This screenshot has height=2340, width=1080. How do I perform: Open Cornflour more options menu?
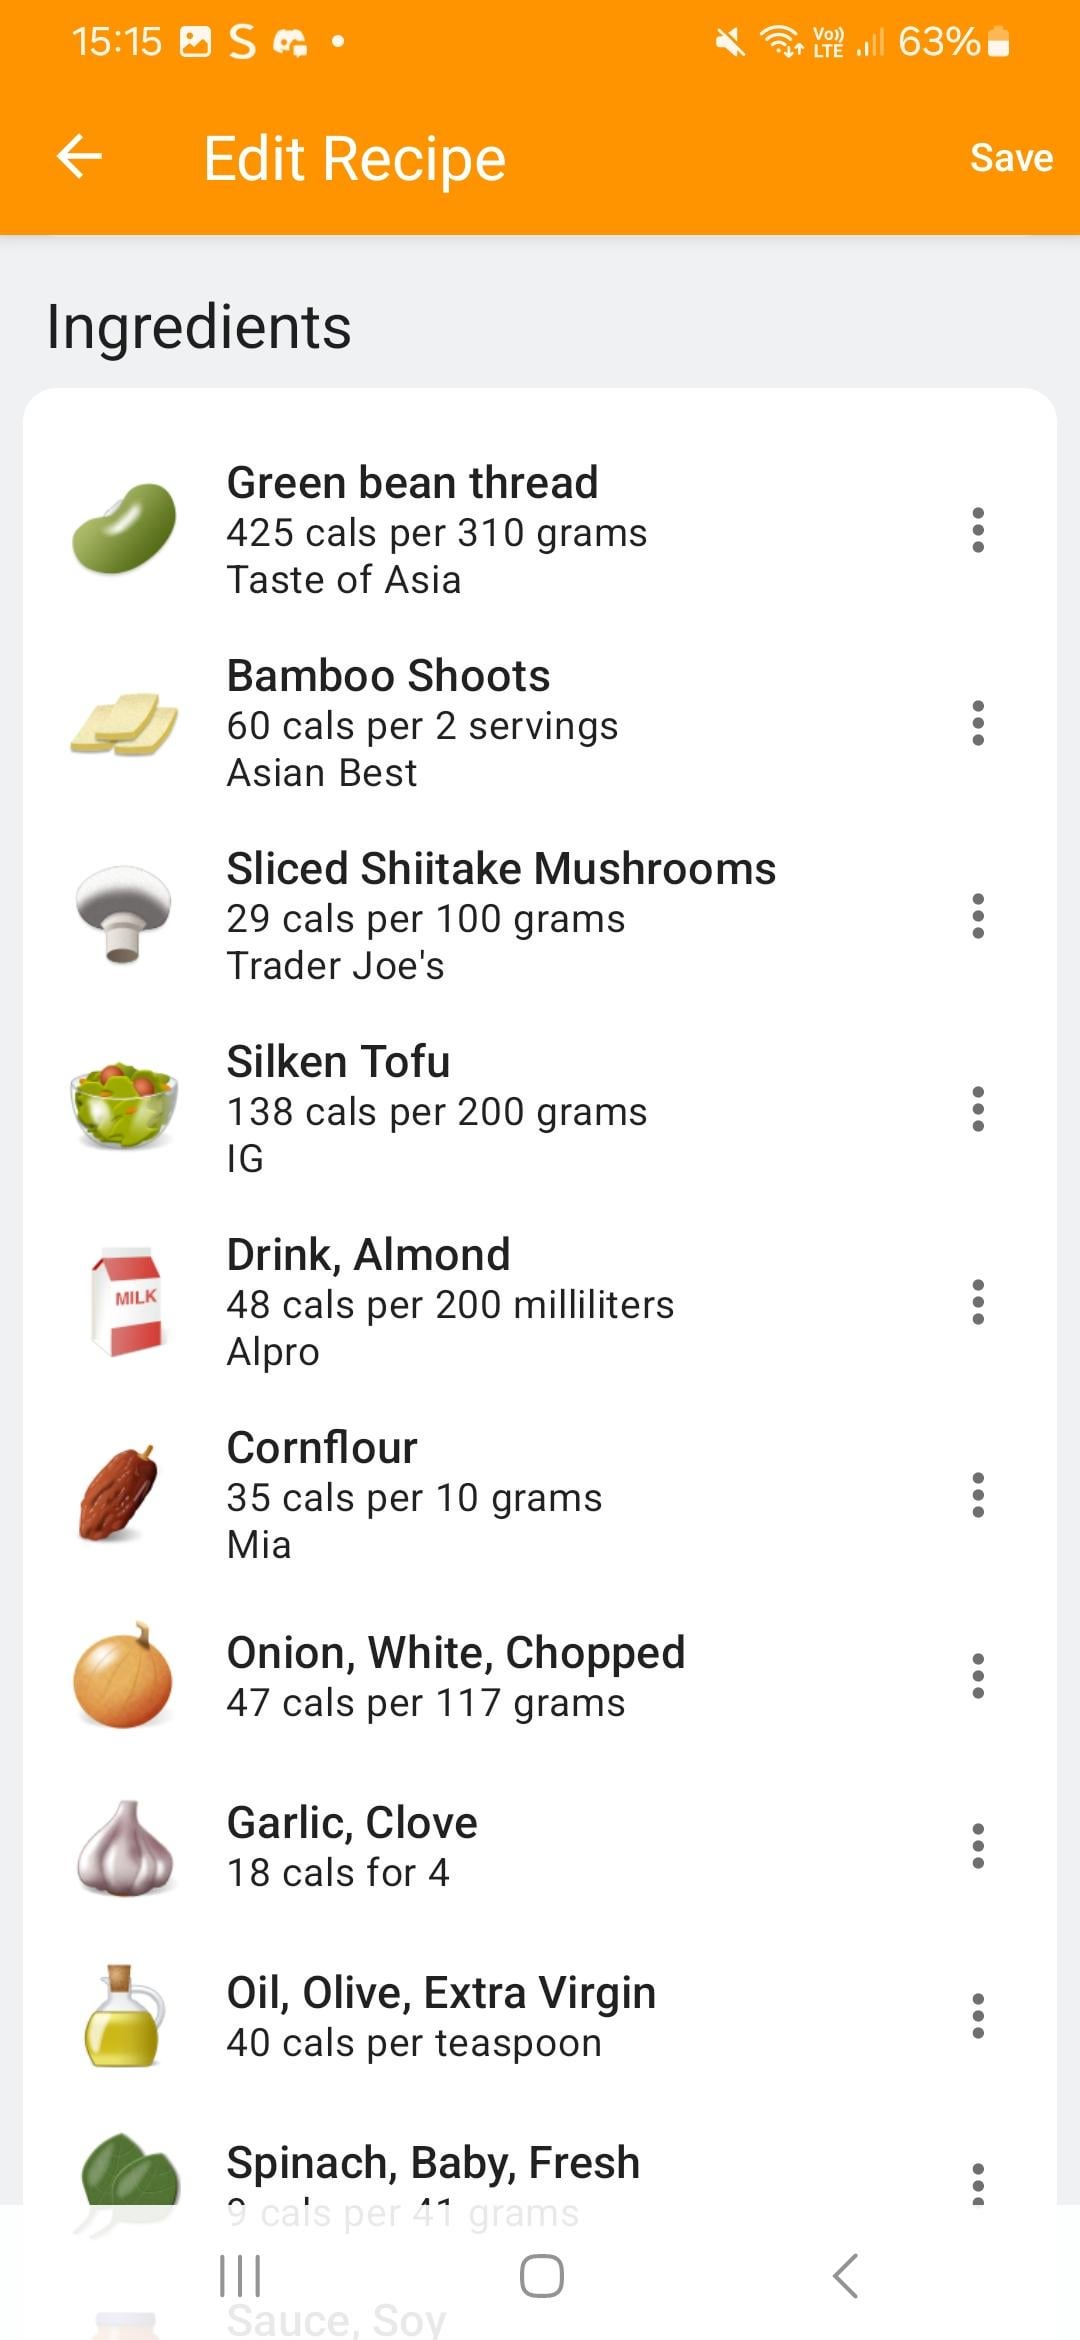[x=978, y=1495]
